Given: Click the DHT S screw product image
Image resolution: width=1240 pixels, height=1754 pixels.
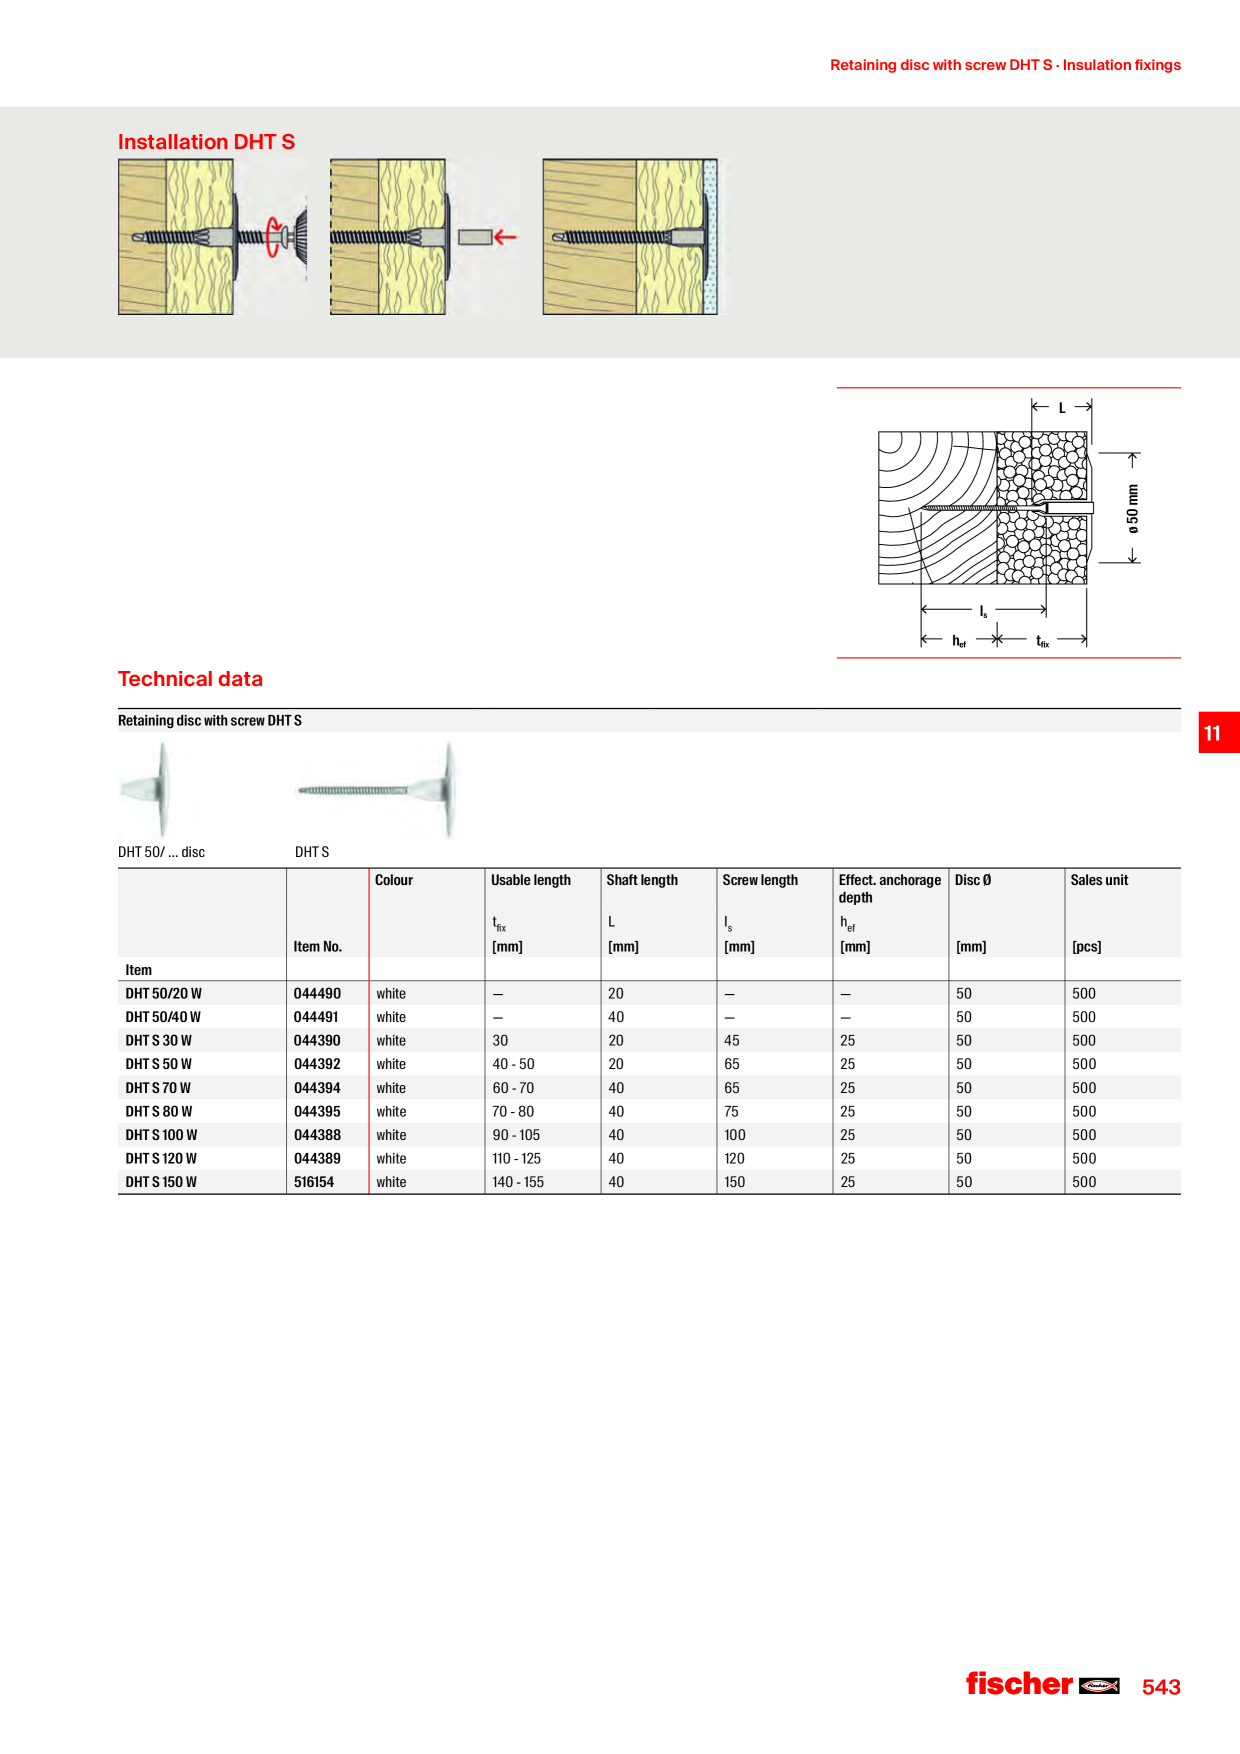Looking at the screenshot, I should [377, 790].
